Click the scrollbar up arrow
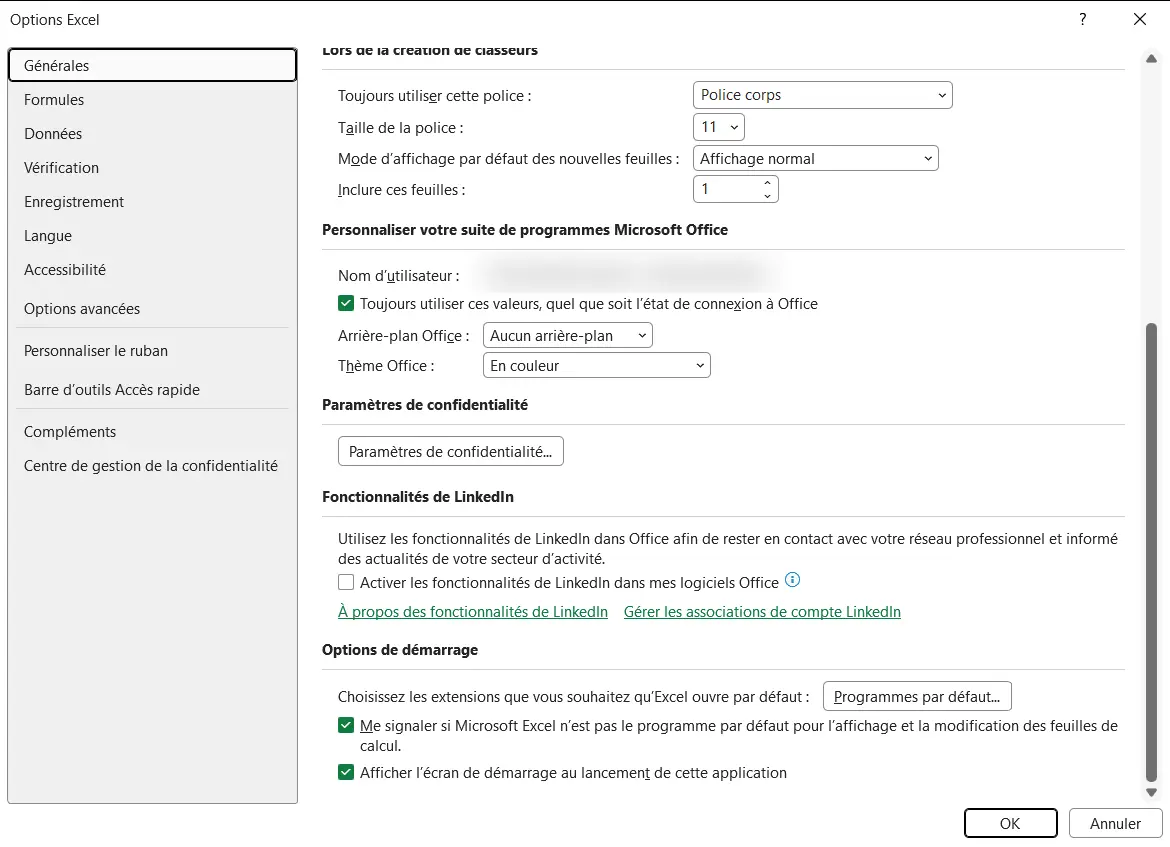The width and height of the screenshot is (1170, 847). pyautogui.click(x=1151, y=58)
